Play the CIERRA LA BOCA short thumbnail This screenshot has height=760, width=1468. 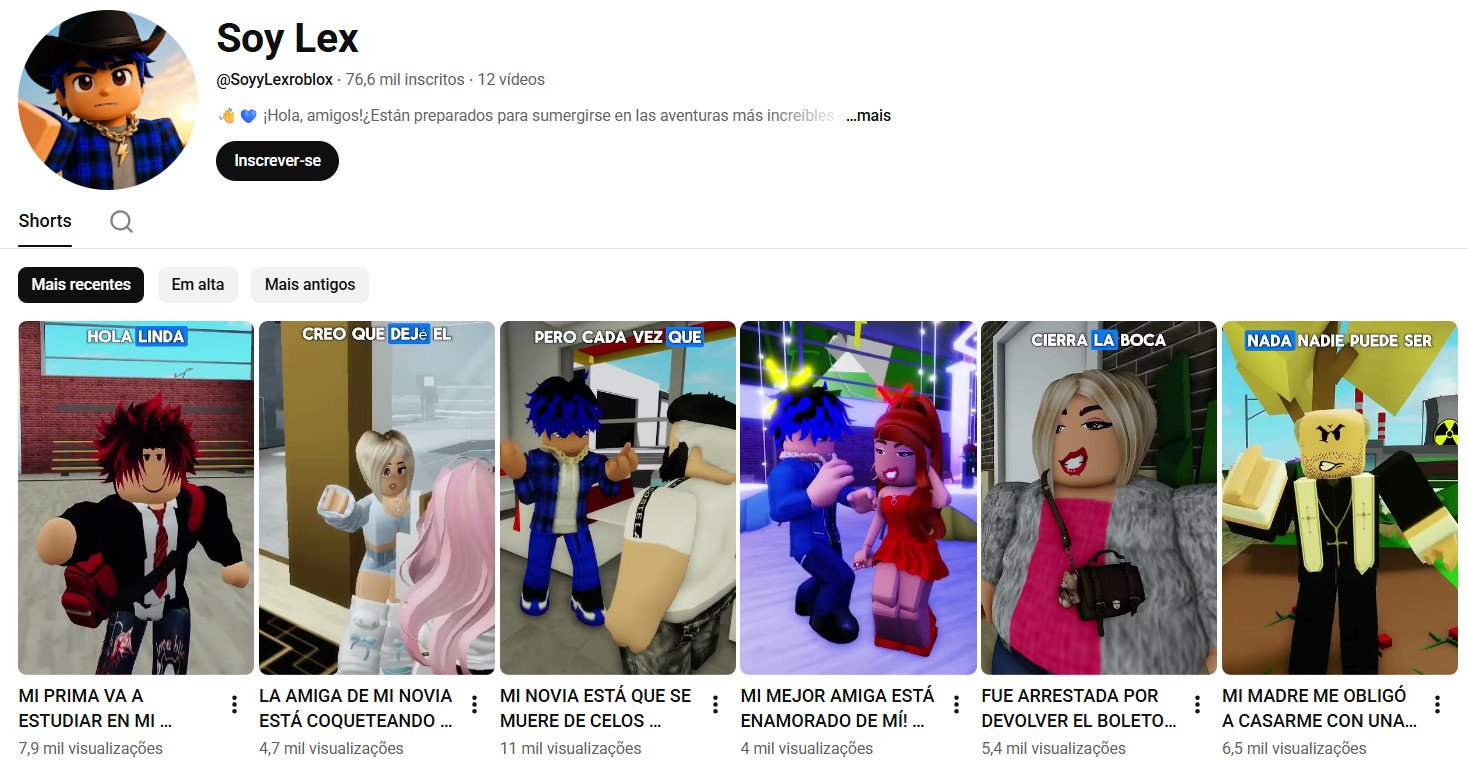pos(1099,497)
